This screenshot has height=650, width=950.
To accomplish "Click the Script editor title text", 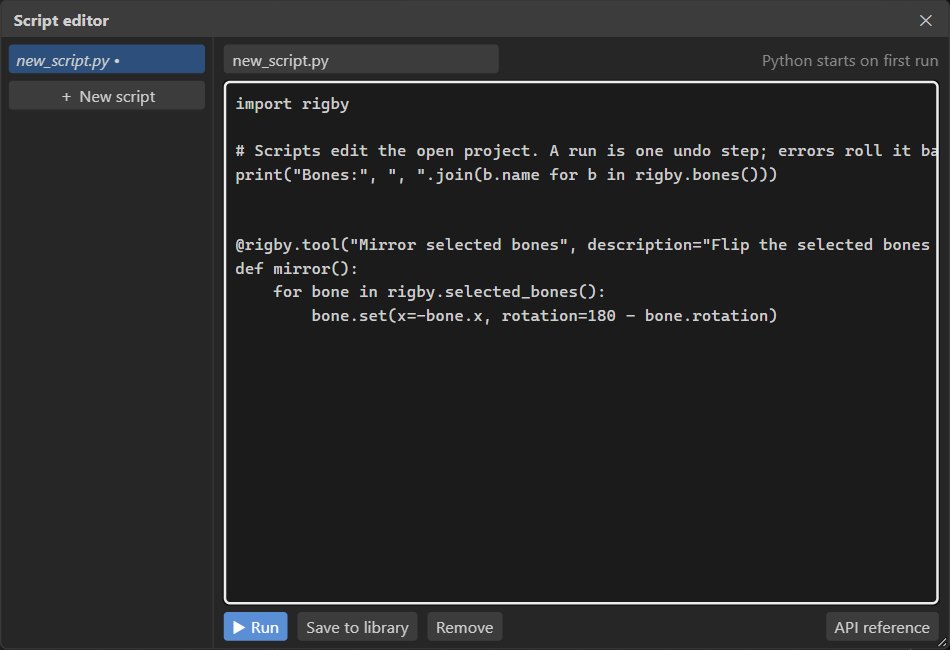I will pos(61,21).
